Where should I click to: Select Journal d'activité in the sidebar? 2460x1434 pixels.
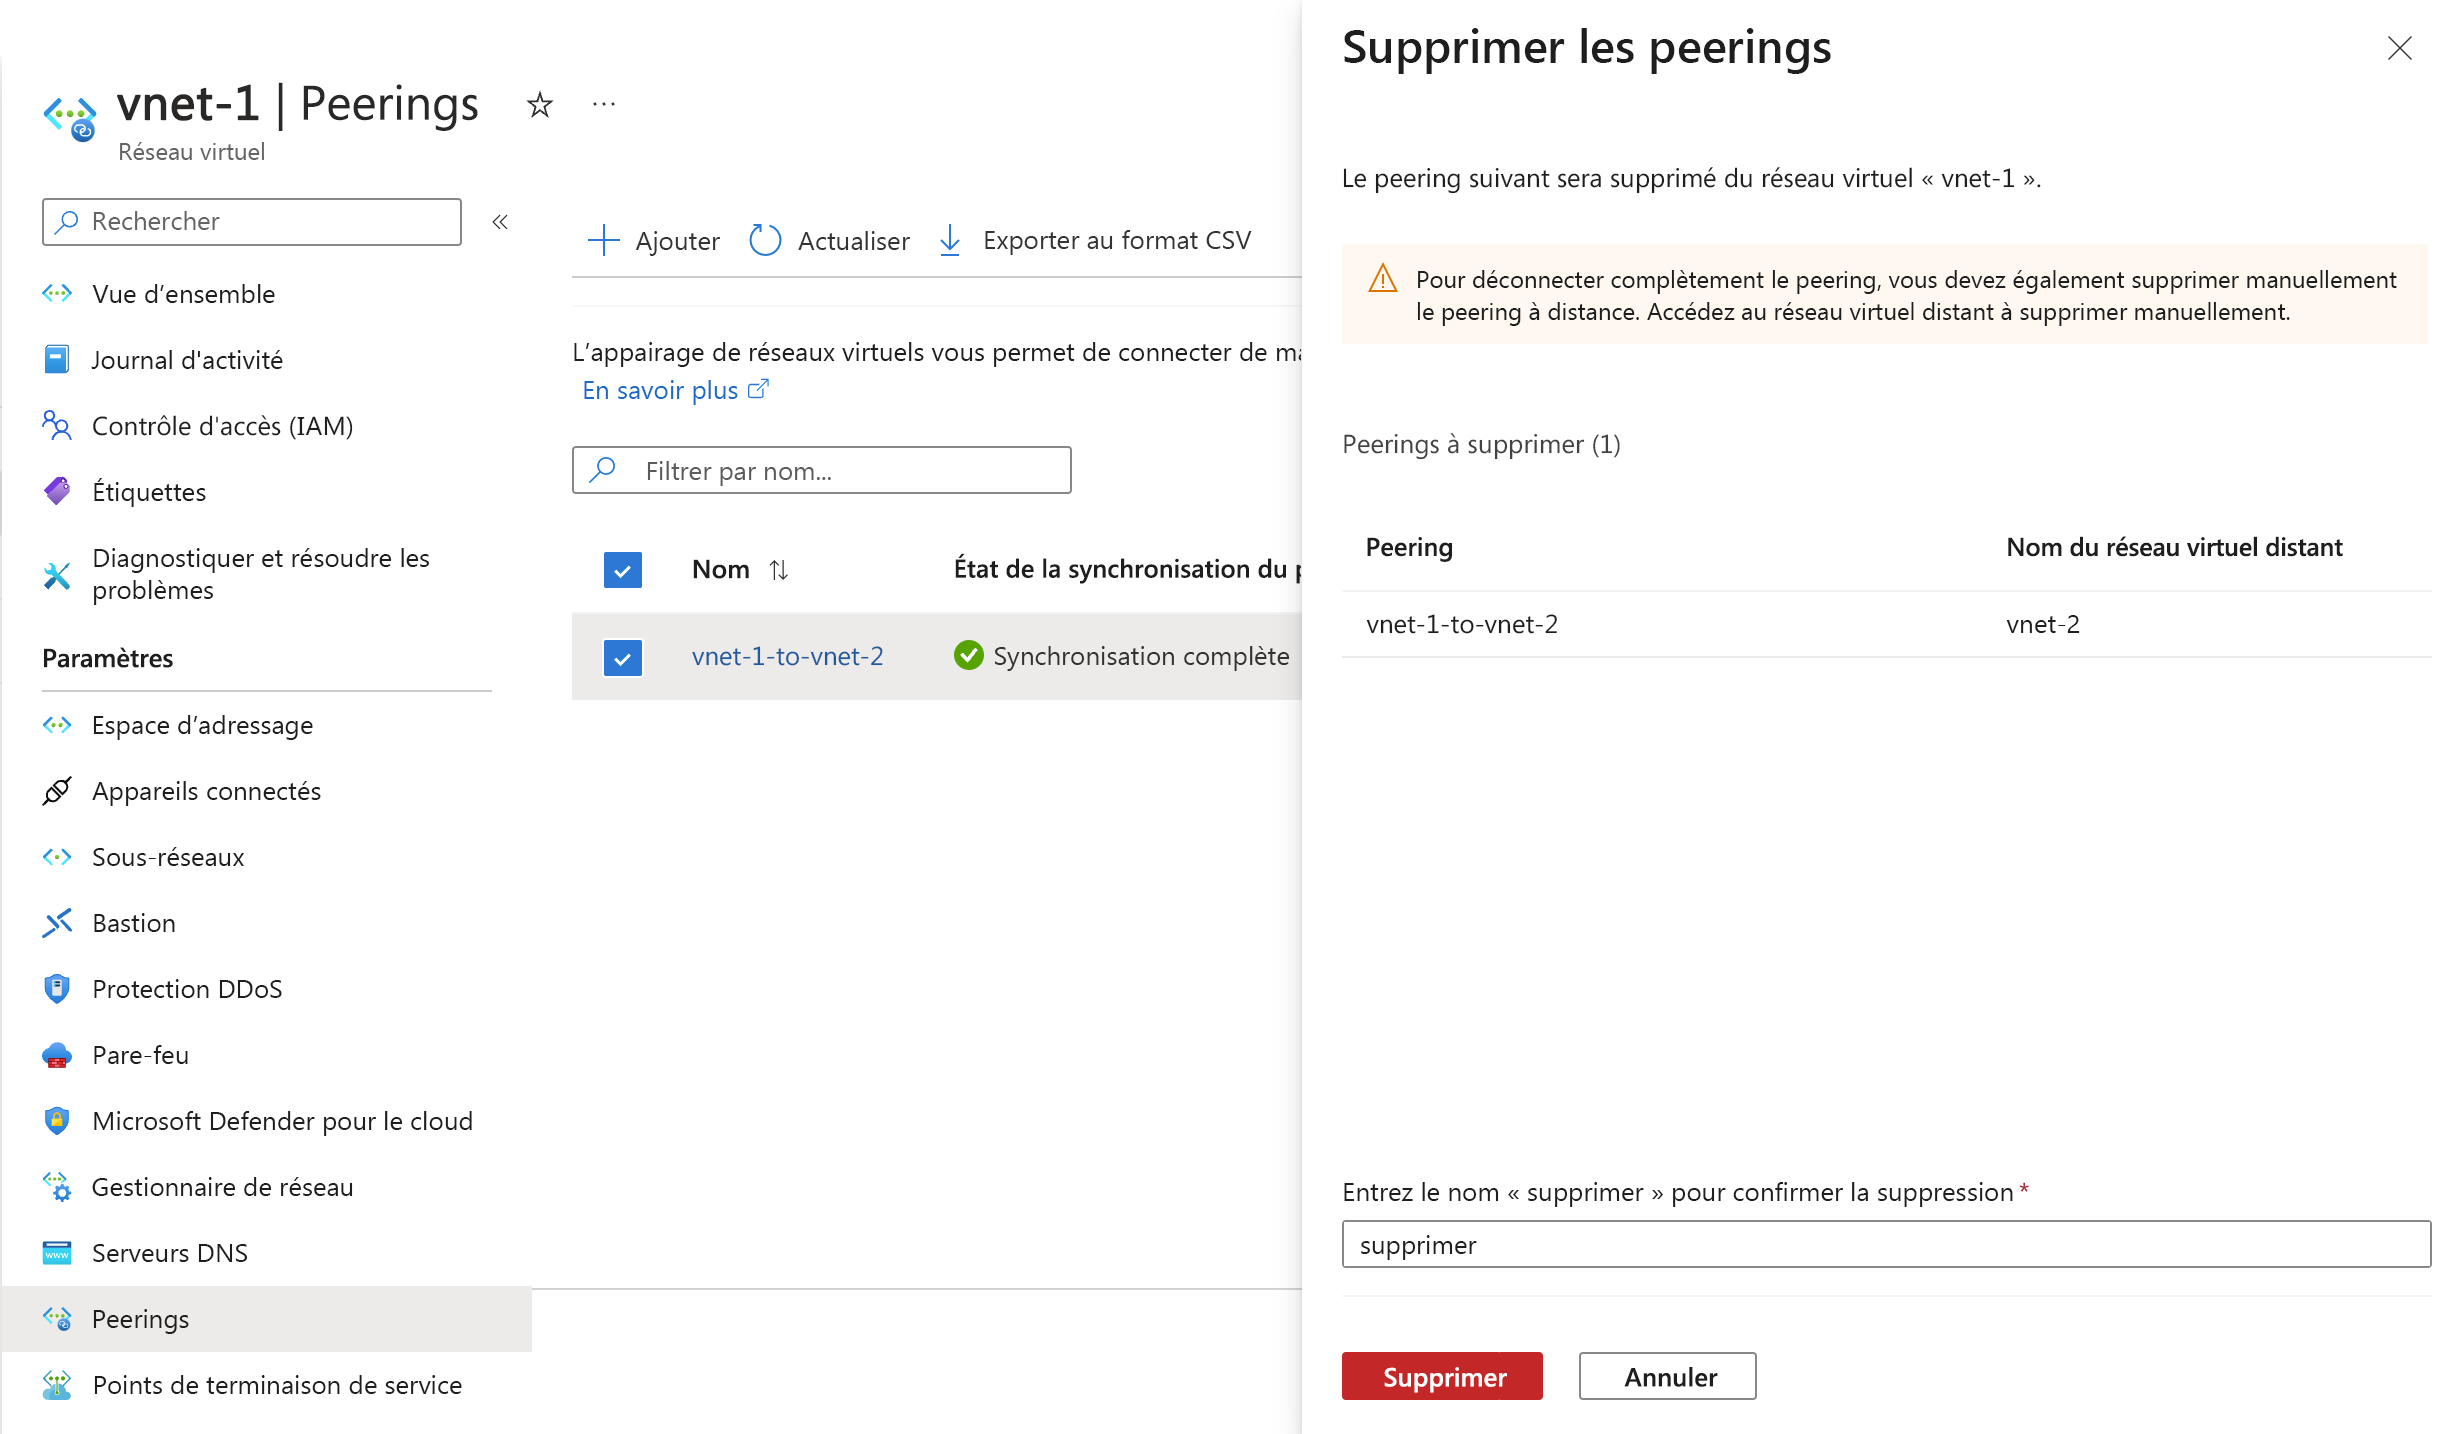(186, 359)
